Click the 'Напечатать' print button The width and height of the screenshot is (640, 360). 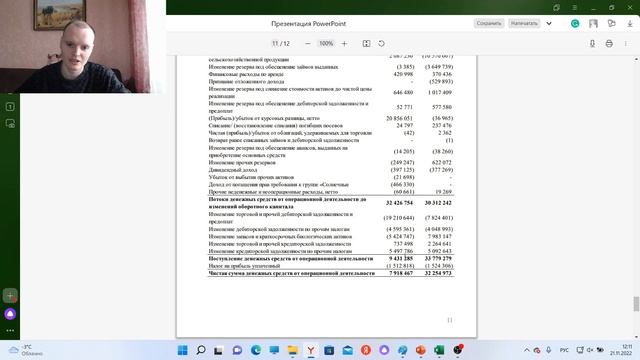click(x=524, y=23)
